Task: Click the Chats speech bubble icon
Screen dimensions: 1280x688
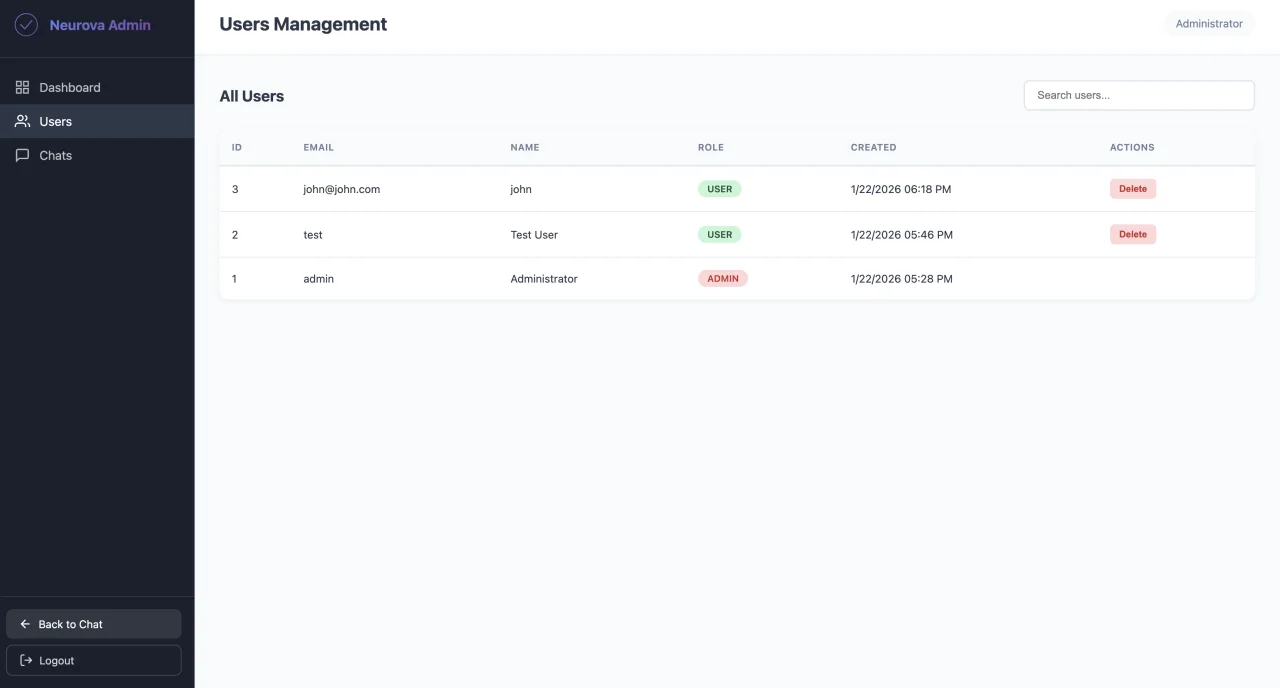Action: pyautogui.click(x=22, y=156)
